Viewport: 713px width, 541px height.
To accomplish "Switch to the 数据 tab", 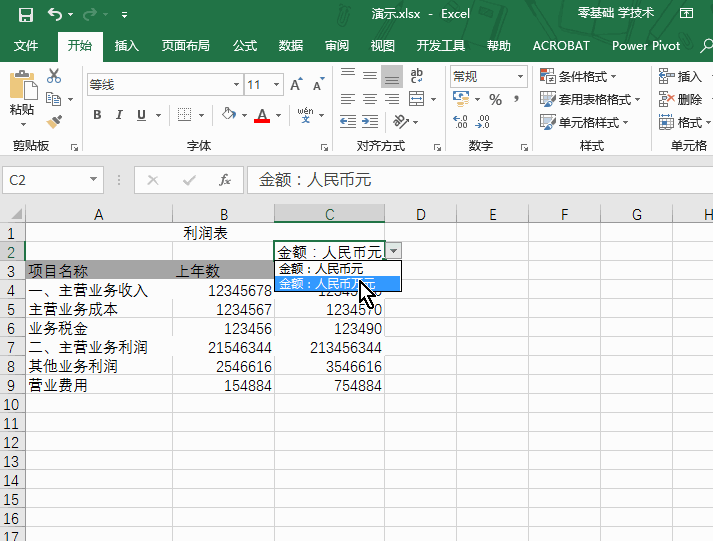I will click(291, 46).
